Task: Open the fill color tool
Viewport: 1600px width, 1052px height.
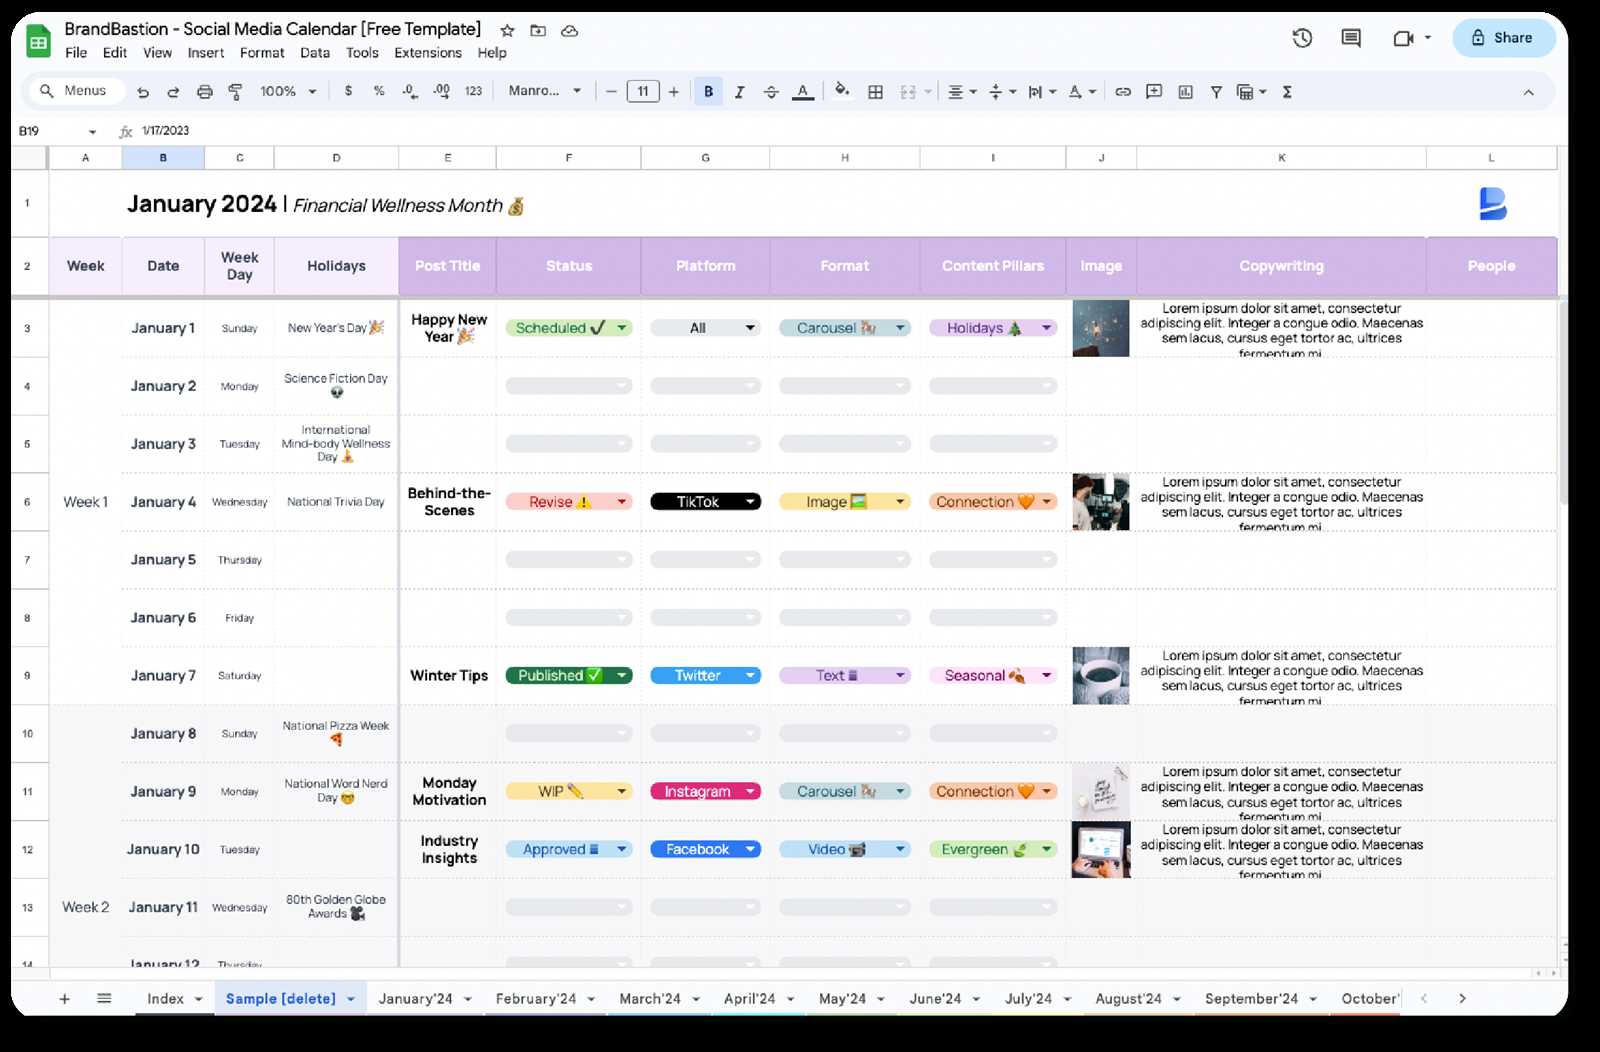Action: (x=841, y=91)
